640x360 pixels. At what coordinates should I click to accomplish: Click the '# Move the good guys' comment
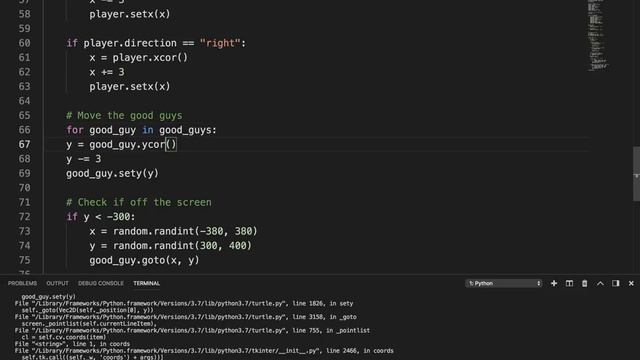124,116
